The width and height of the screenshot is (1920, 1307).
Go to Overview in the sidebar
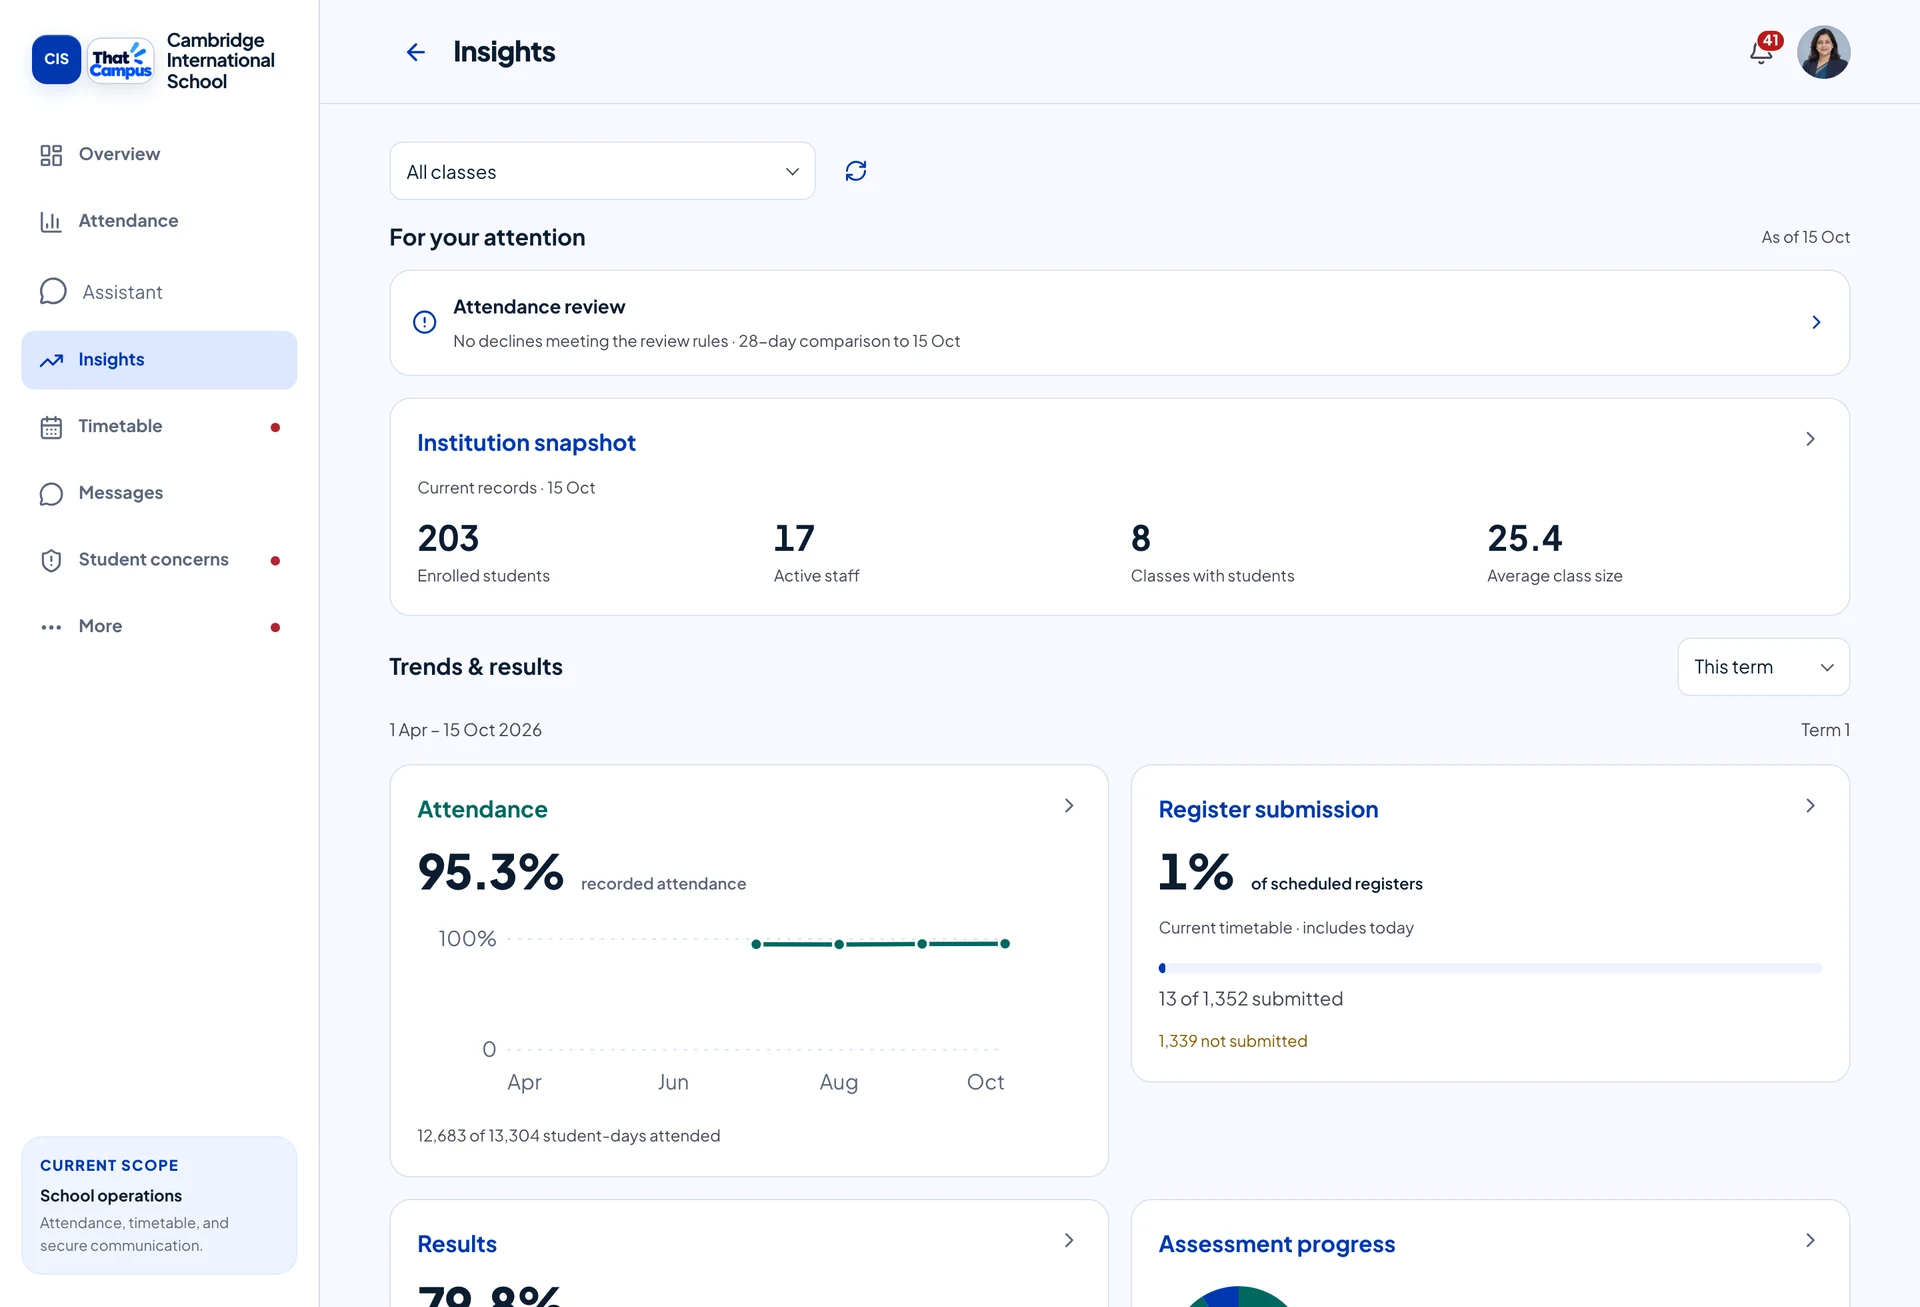[159, 154]
